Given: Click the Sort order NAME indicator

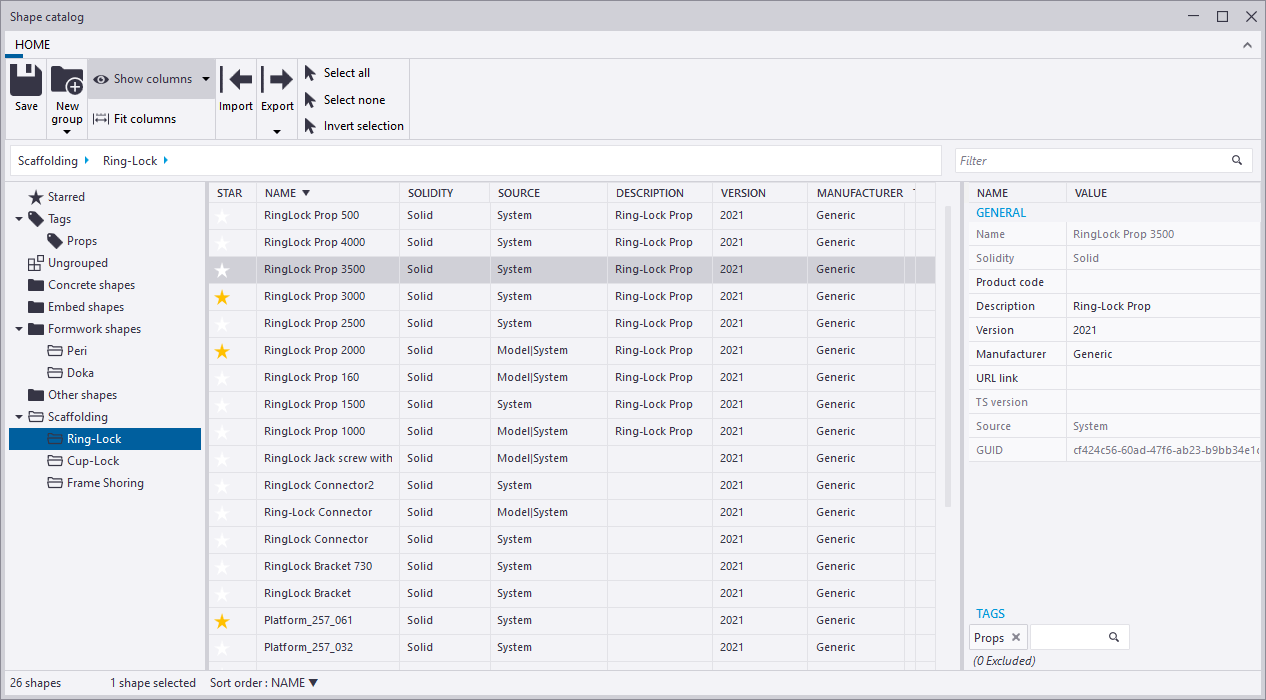Looking at the screenshot, I should [x=264, y=683].
